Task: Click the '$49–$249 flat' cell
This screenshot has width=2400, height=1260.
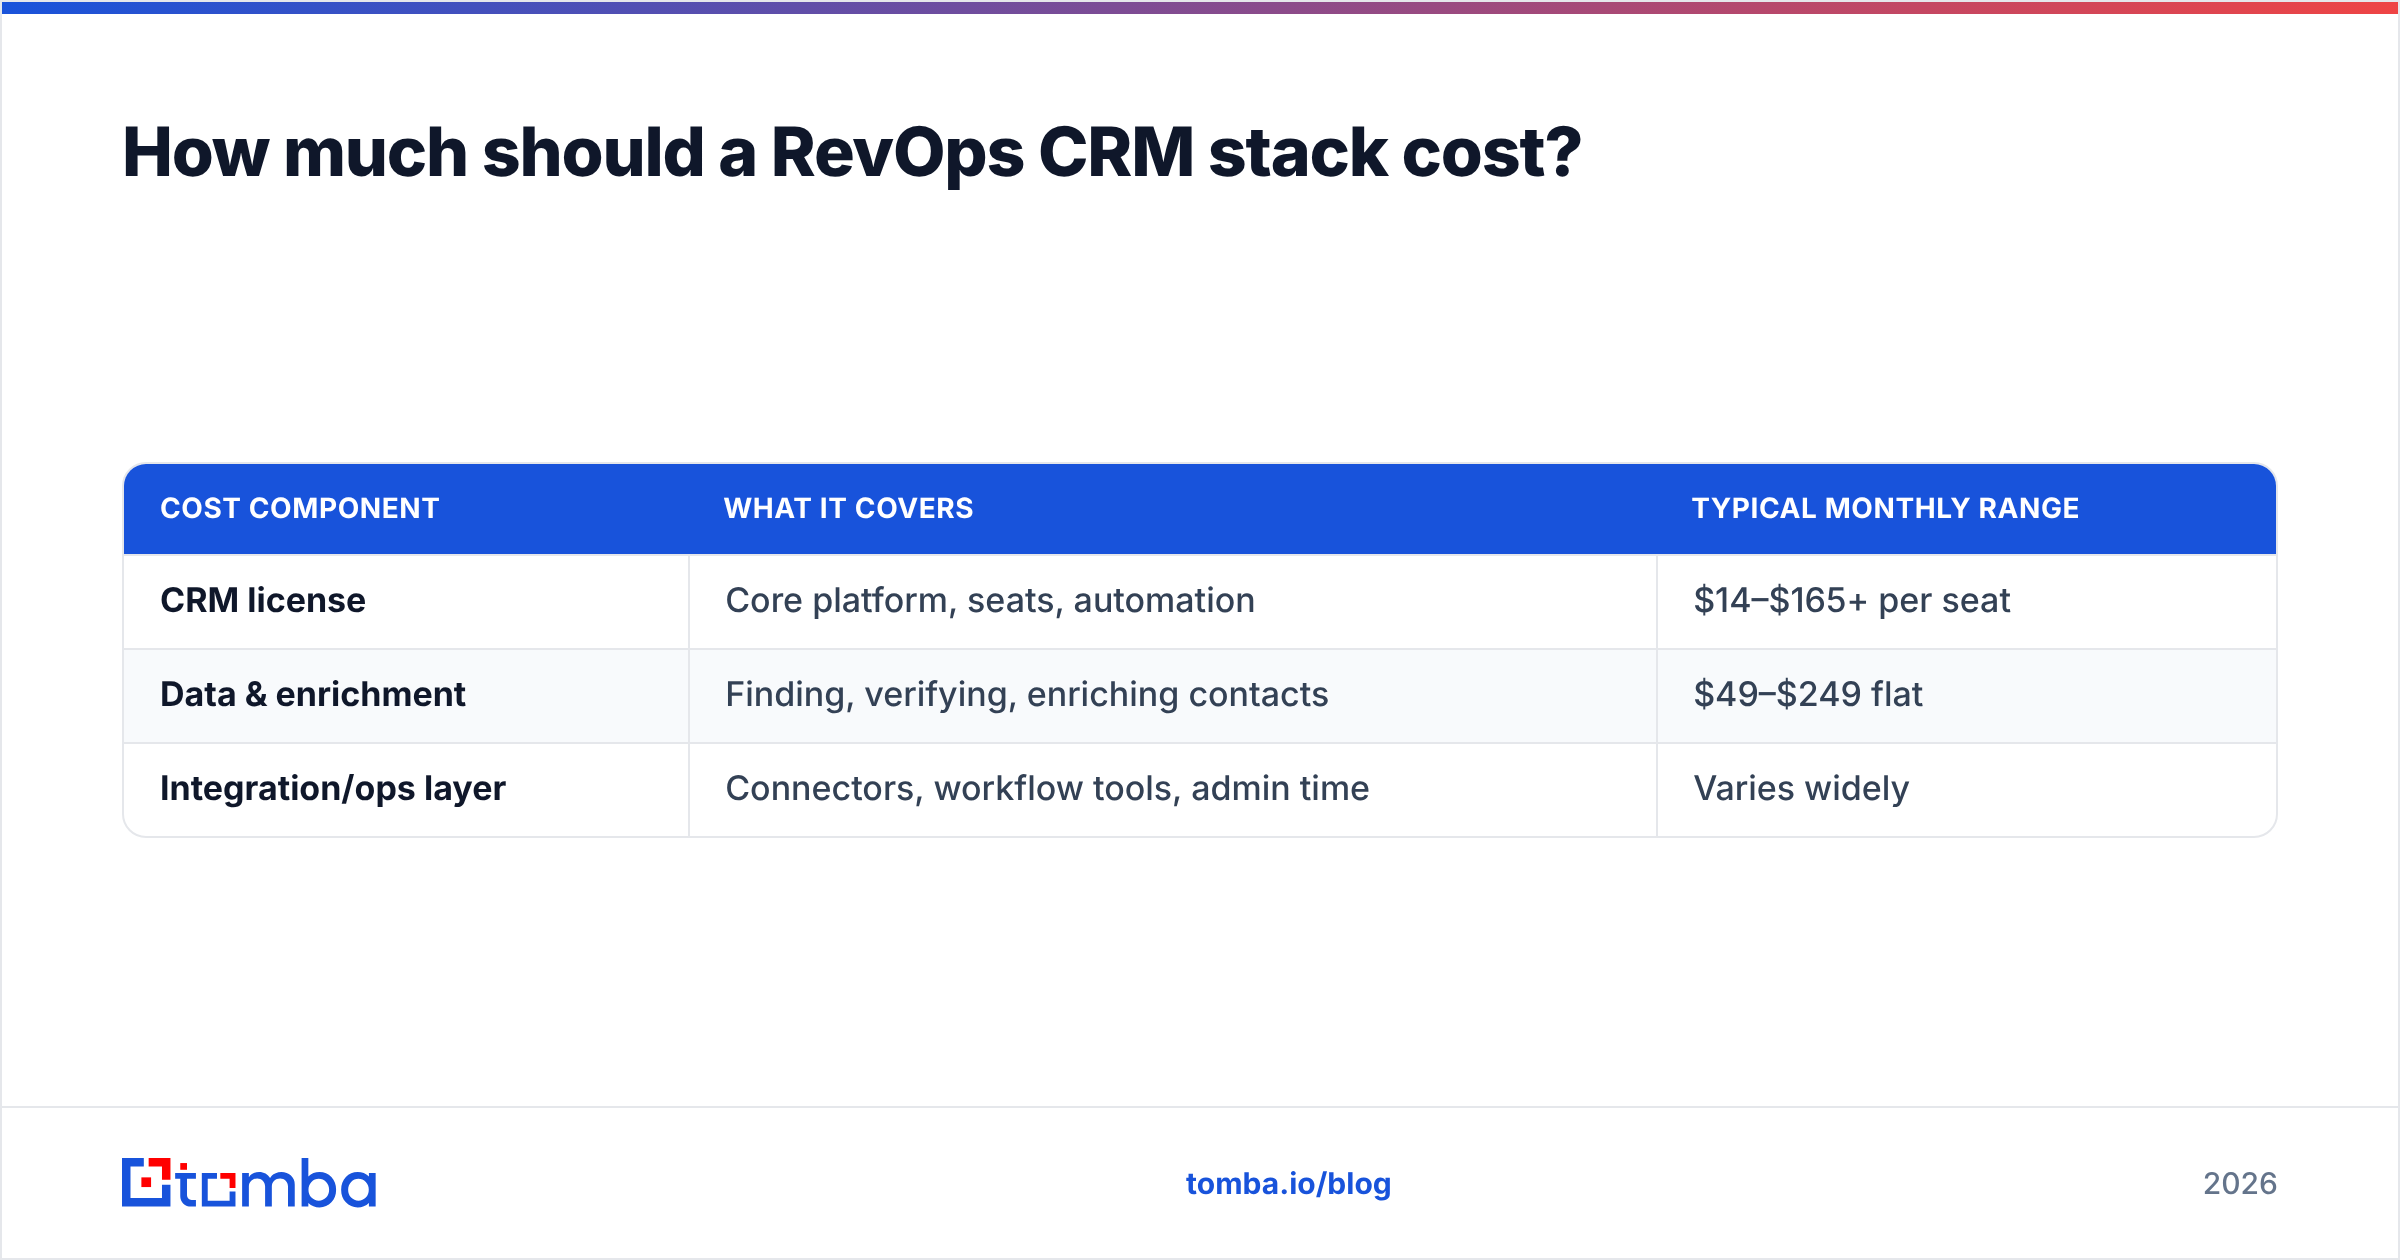Action: 1967,695
